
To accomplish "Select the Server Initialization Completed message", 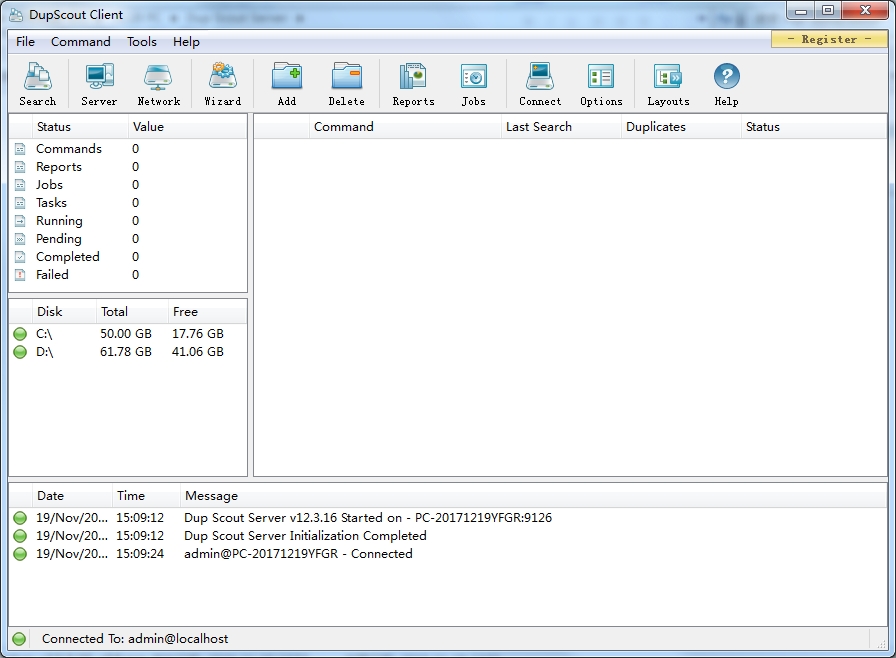I will (305, 536).
